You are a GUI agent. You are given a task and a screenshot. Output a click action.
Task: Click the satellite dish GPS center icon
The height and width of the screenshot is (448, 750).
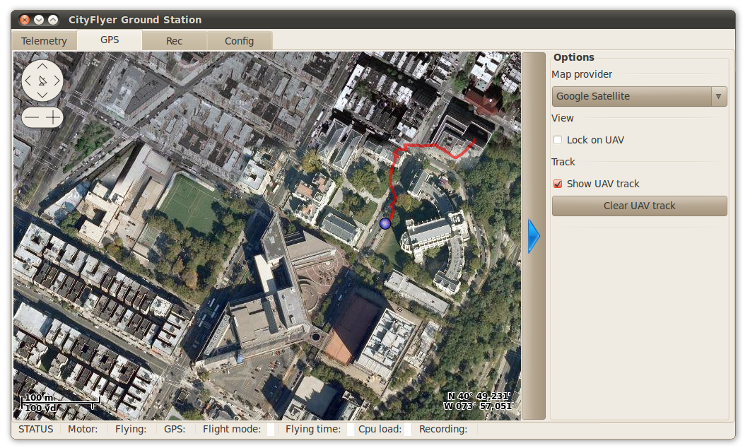[x=42, y=80]
